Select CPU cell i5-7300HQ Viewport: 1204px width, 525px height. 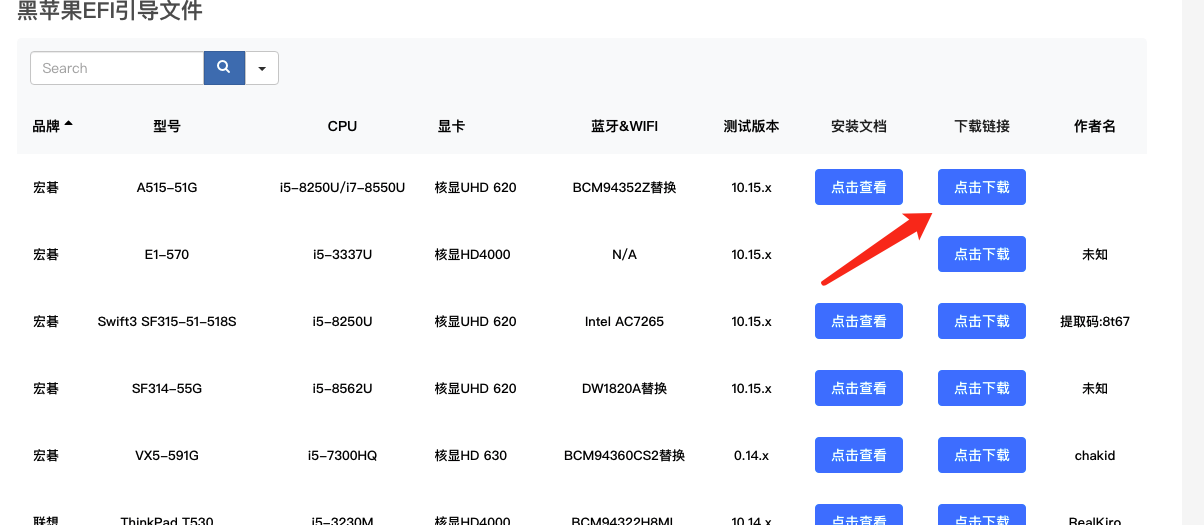(342, 455)
